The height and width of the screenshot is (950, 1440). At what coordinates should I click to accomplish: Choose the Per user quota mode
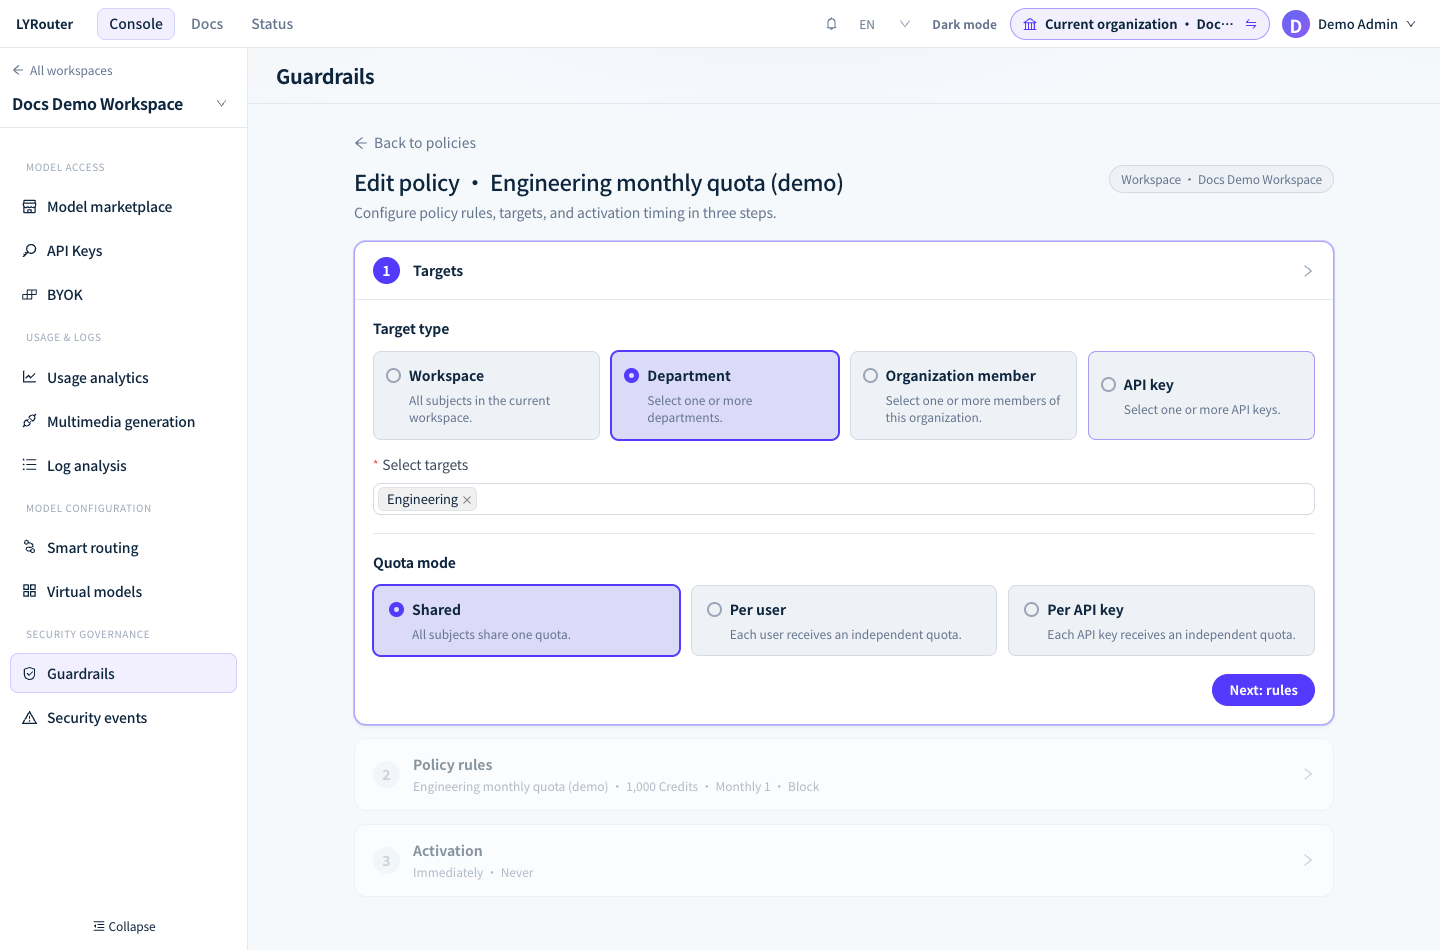[844, 621]
